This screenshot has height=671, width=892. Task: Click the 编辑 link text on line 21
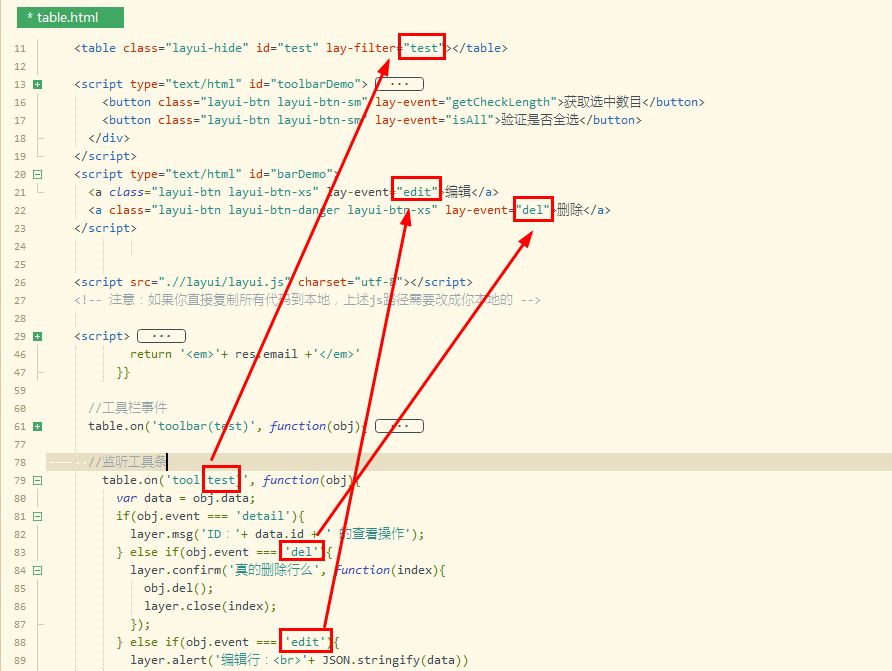[458, 192]
